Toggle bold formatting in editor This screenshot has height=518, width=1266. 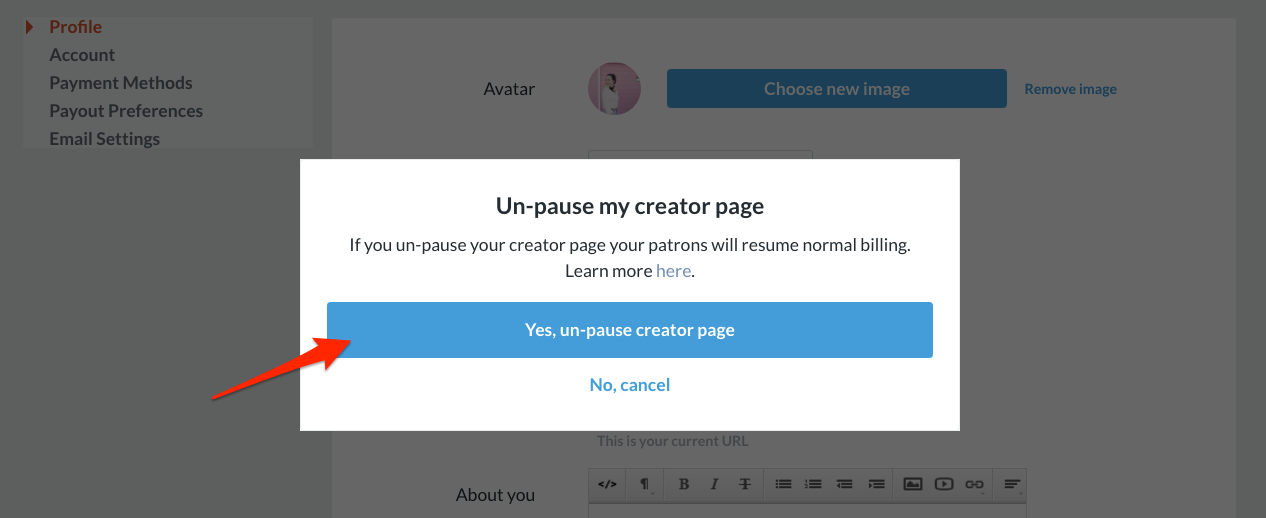coord(684,484)
